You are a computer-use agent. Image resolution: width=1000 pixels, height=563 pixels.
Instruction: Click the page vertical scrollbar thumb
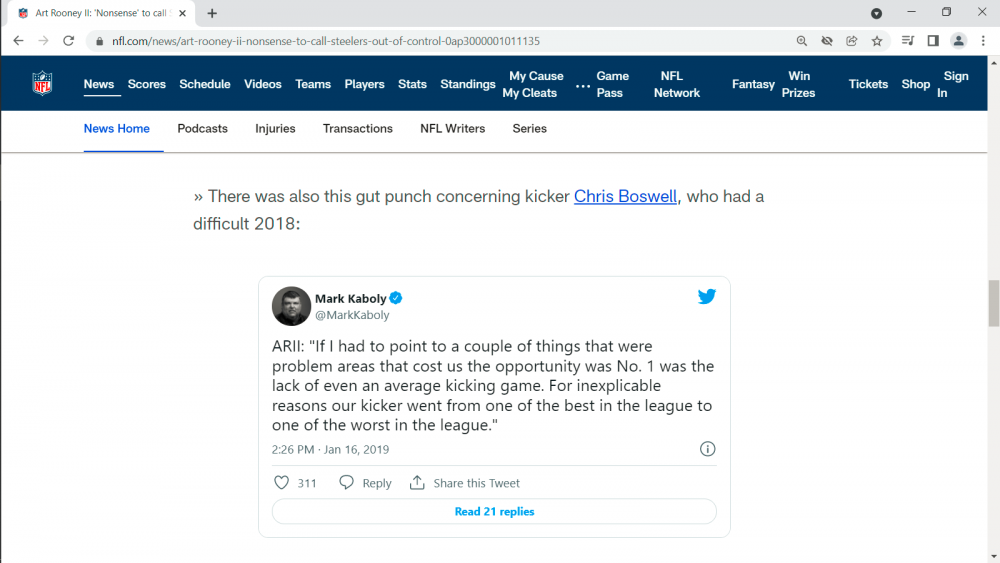(x=993, y=303)
